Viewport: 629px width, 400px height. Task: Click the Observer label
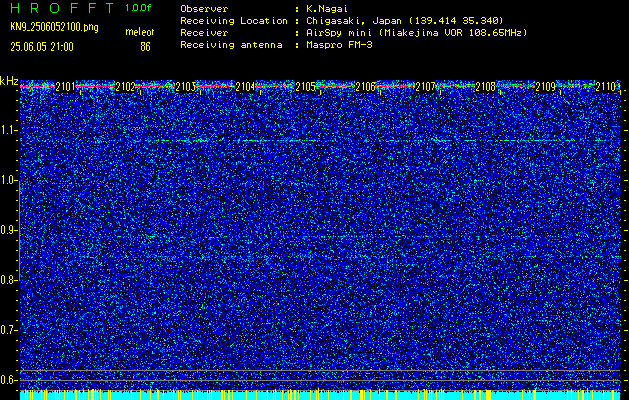point(204,8)
